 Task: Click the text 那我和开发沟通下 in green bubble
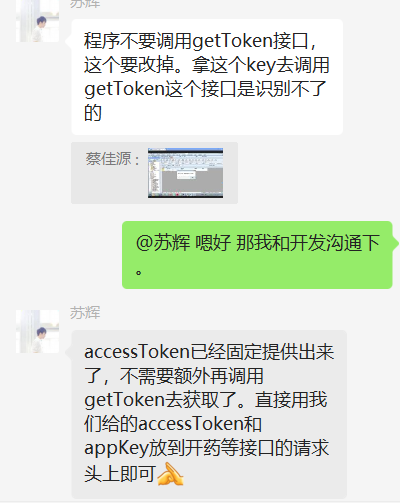click(308, 243)
